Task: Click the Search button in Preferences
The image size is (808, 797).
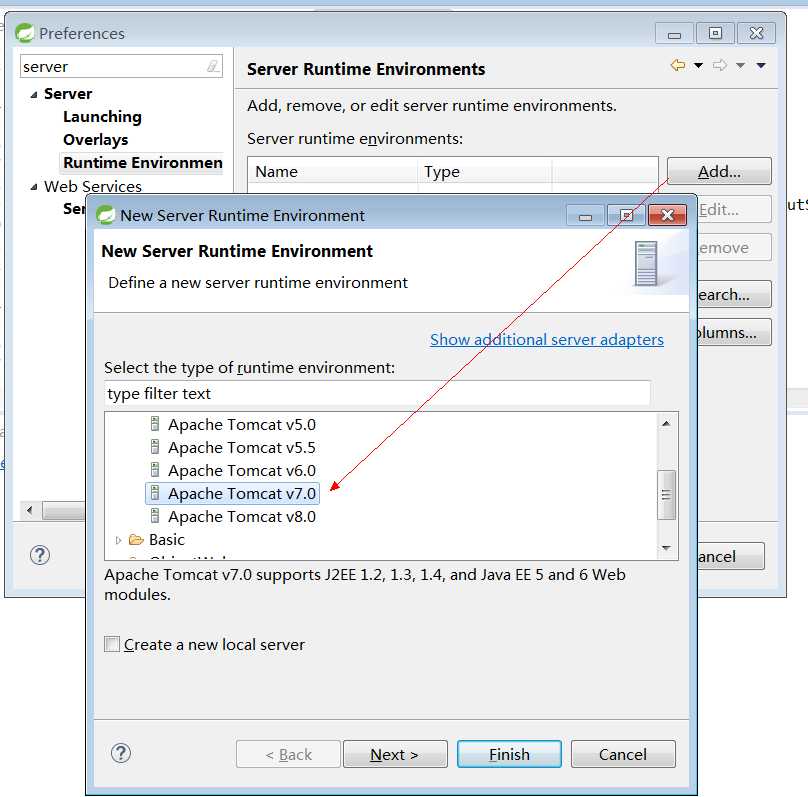Action: click(734, 294)
